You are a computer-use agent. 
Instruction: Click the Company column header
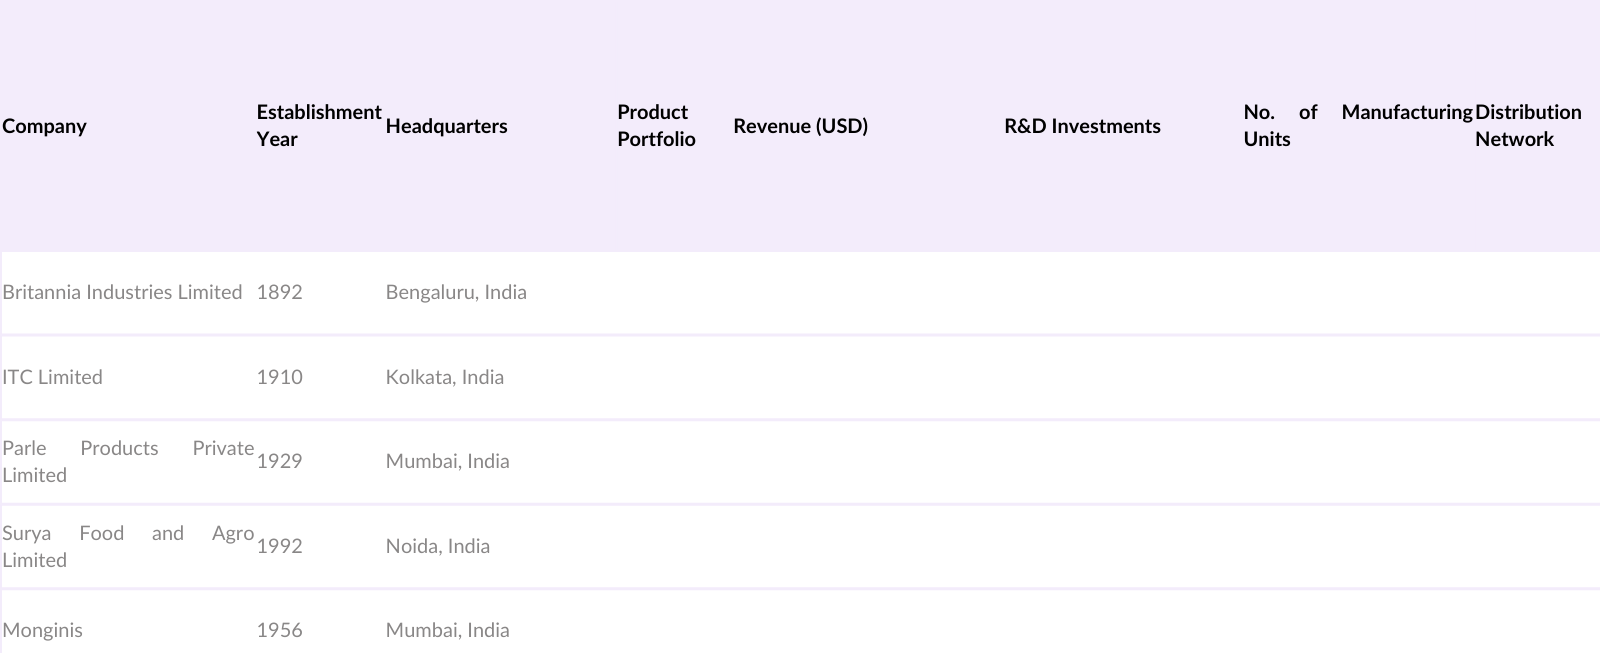point(45,126)
